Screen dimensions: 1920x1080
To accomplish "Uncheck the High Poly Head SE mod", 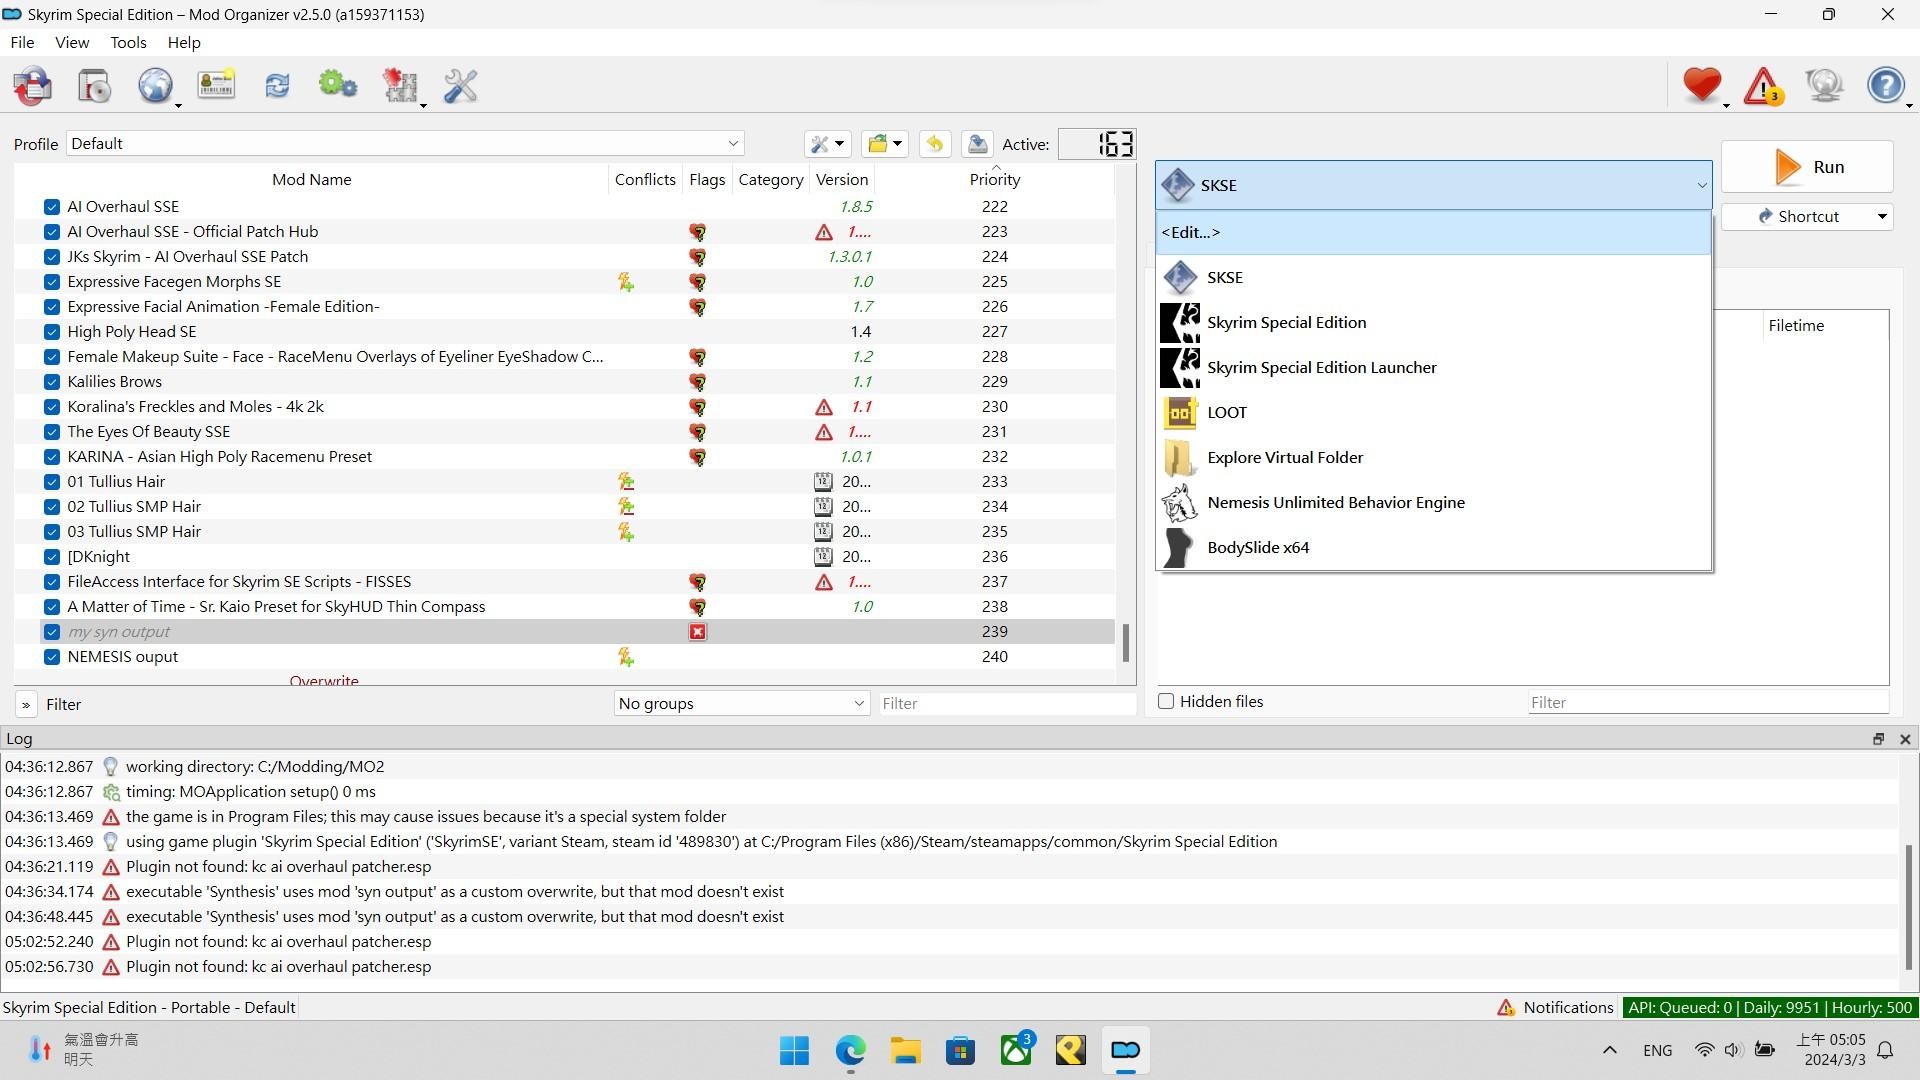I will click(52, 332).
